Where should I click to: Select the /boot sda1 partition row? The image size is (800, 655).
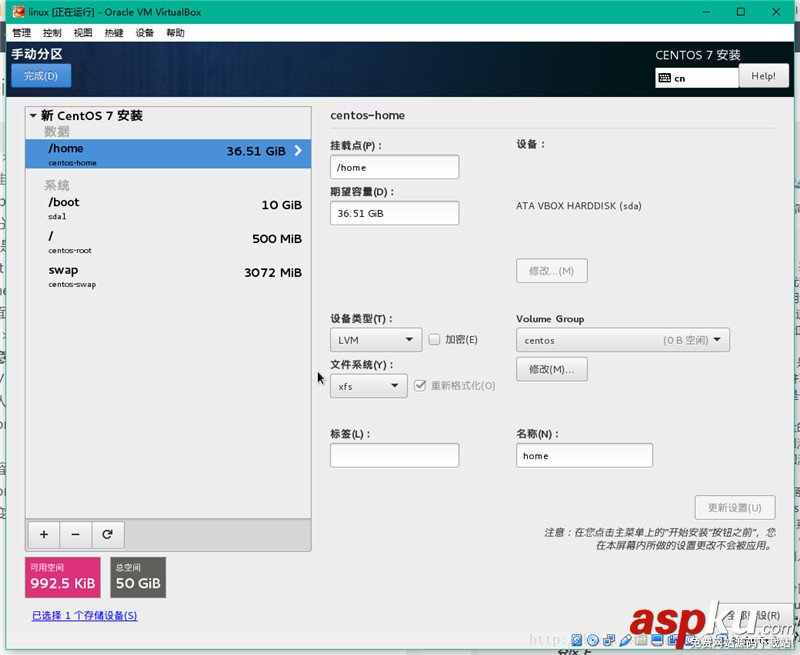(x=168, y=208)
